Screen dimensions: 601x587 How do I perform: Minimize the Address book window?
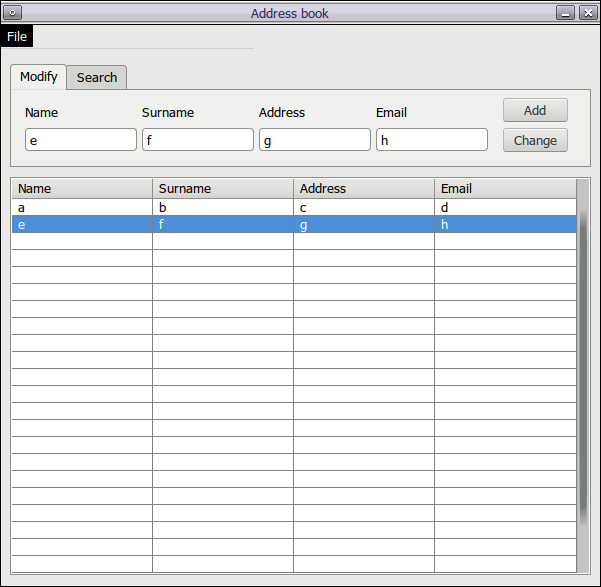point(565,13)
